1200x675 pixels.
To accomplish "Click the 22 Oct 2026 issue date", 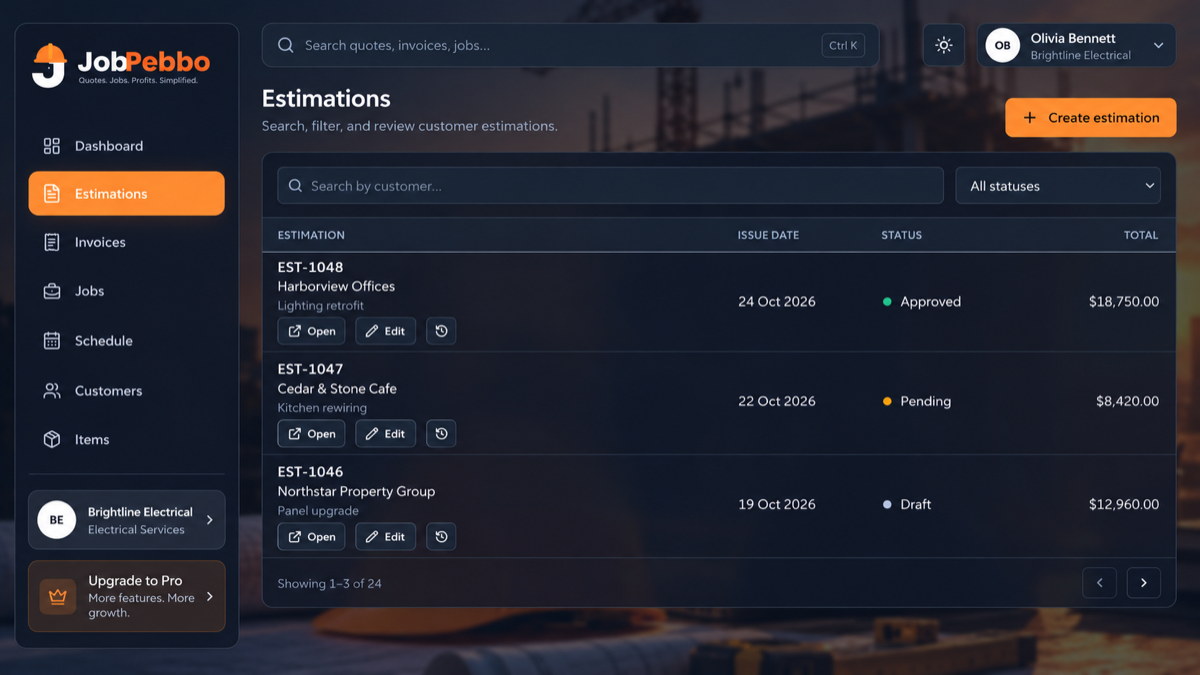I will pos(777,402).
